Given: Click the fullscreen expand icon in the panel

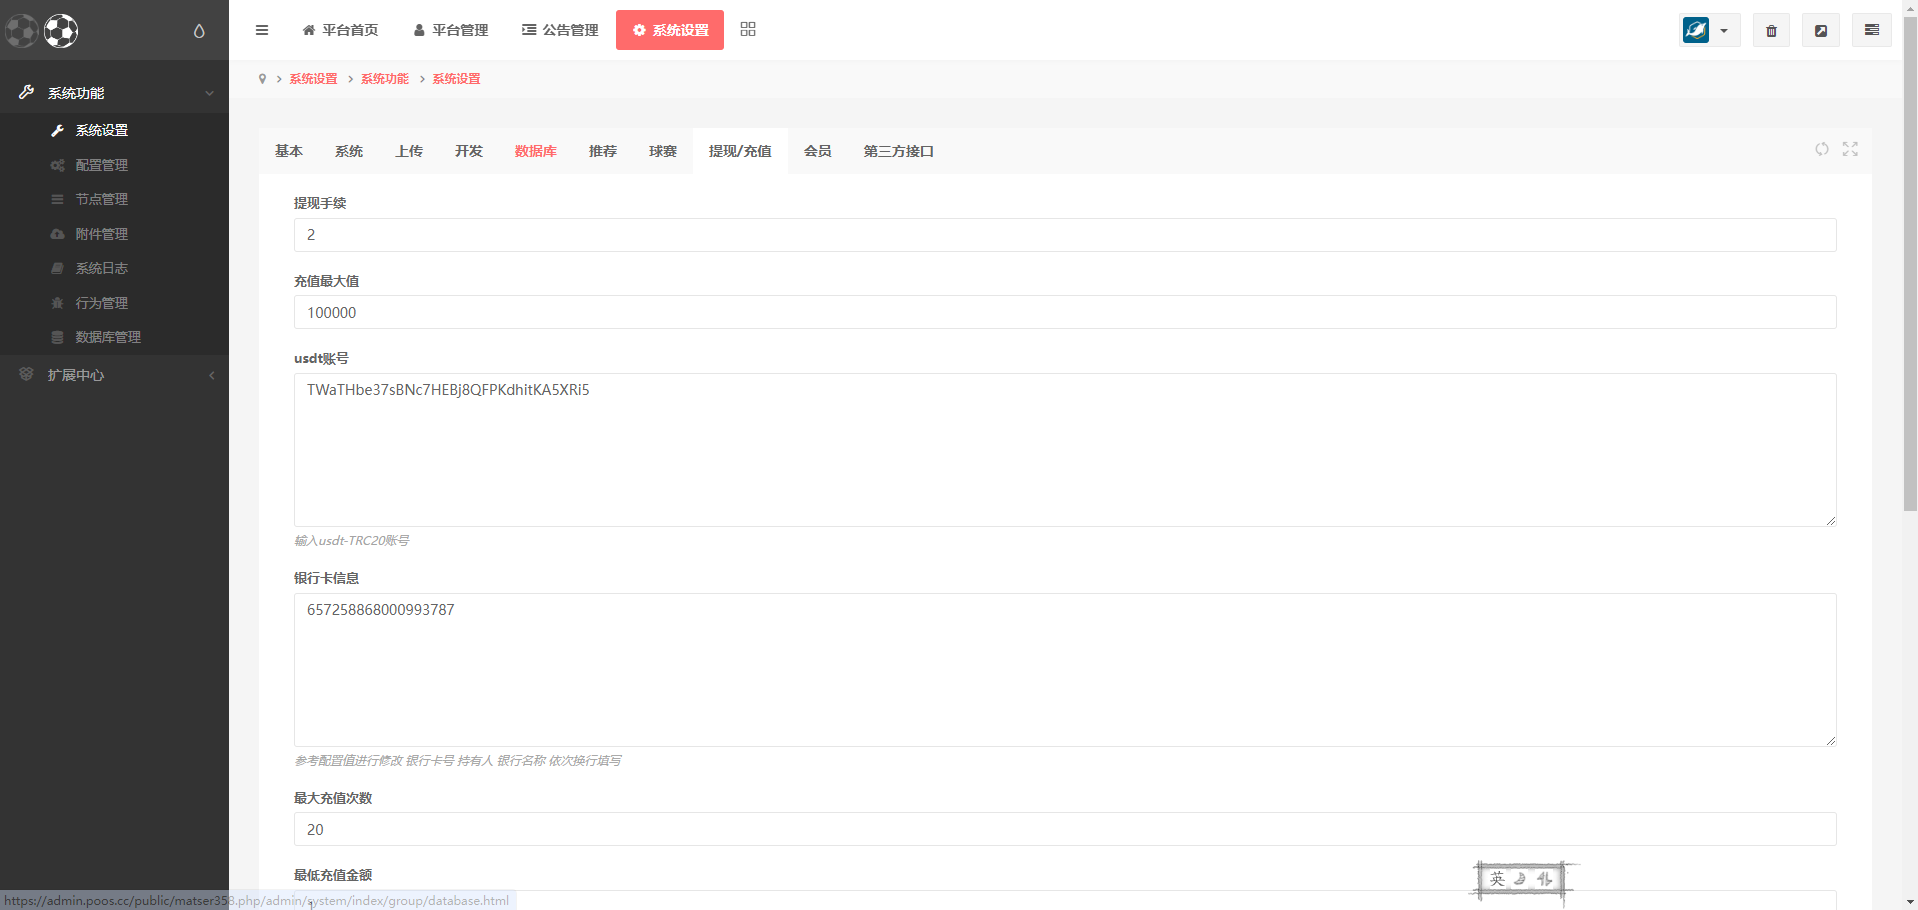Looking at the screenshot, I should [x=1850, y=149].
